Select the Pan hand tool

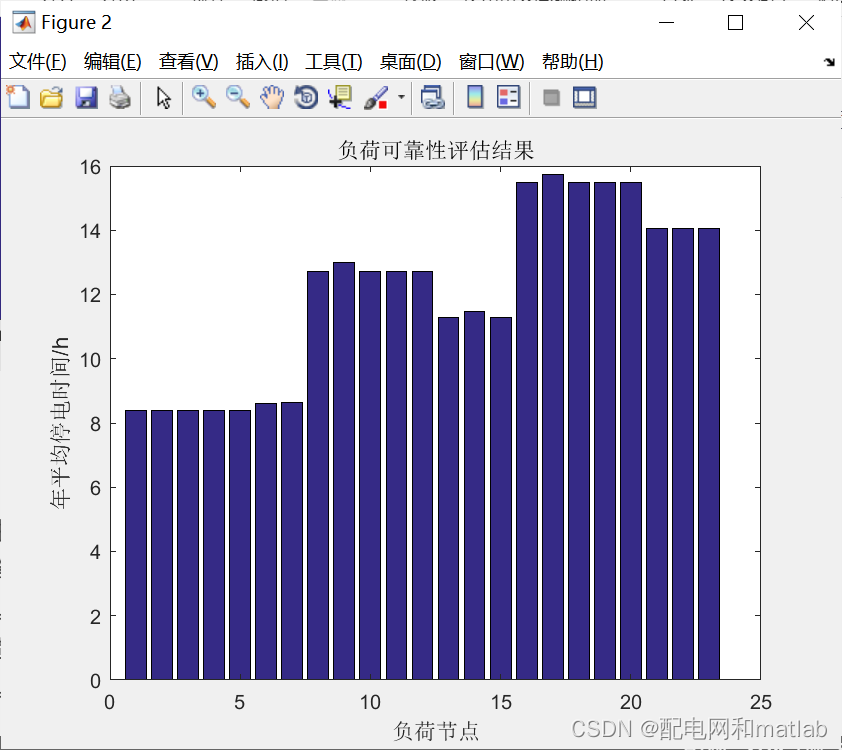[272, 98]
